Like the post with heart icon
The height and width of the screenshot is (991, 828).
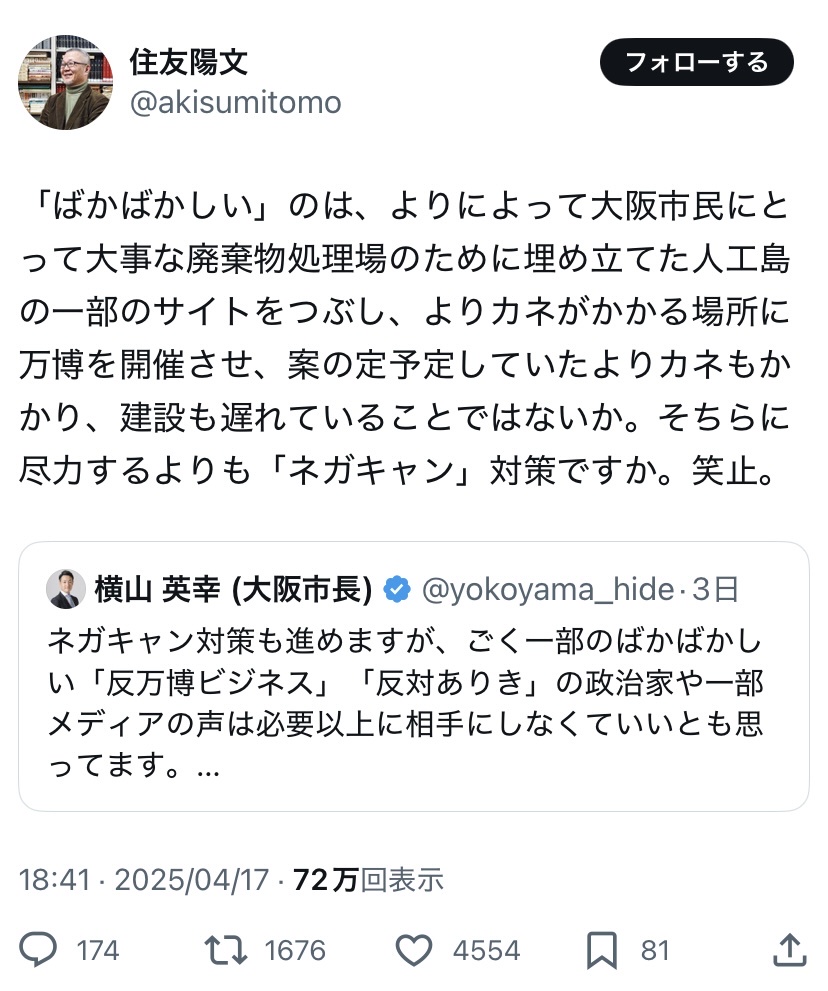pos(413,949)
